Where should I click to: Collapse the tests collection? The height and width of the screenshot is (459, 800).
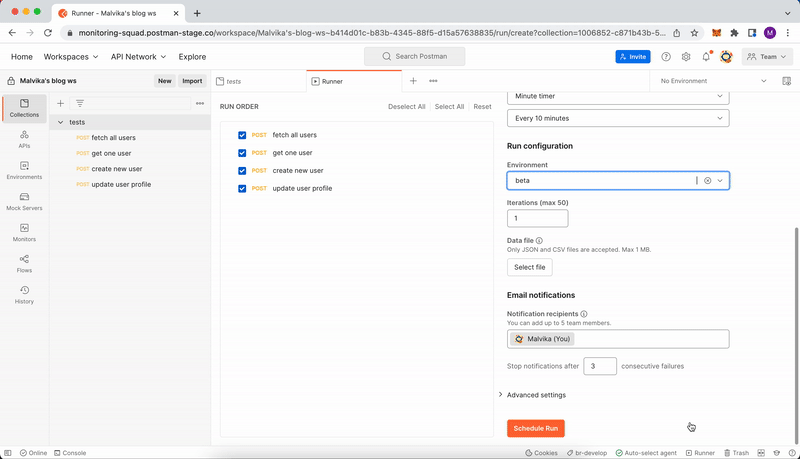pyautogui.click(x=61, y=122)
